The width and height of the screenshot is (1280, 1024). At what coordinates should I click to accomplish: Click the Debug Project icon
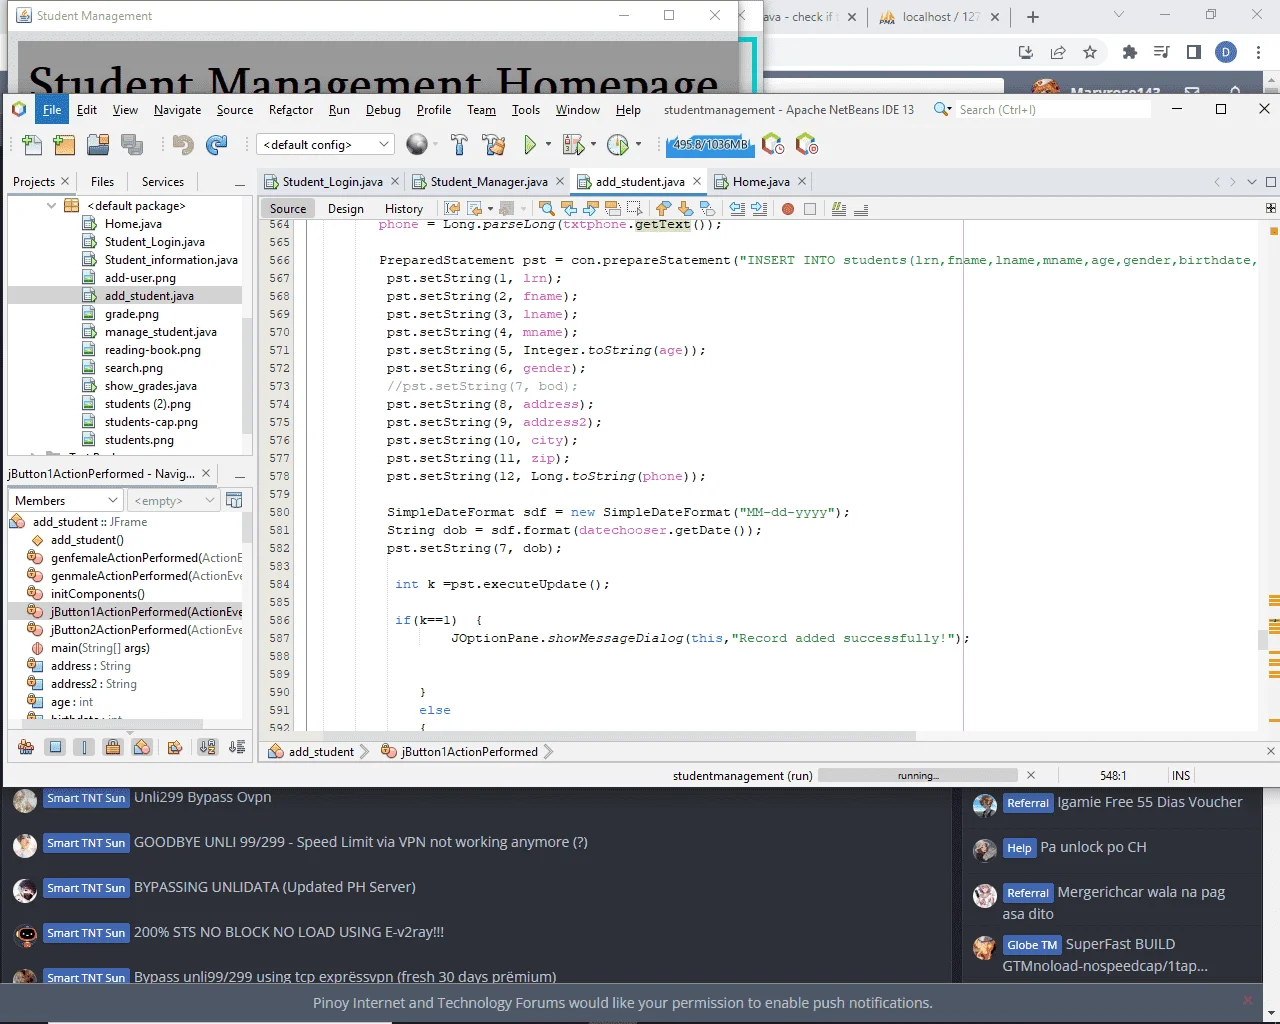click(573, 145)
